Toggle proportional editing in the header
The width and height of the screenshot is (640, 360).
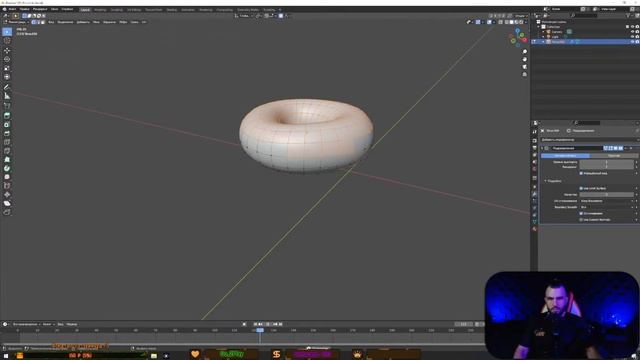[281, 16]
